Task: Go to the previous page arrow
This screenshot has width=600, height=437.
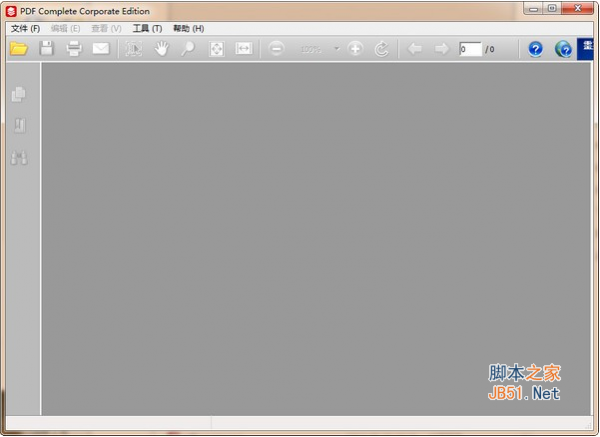Action: click(x=415, y=49)
